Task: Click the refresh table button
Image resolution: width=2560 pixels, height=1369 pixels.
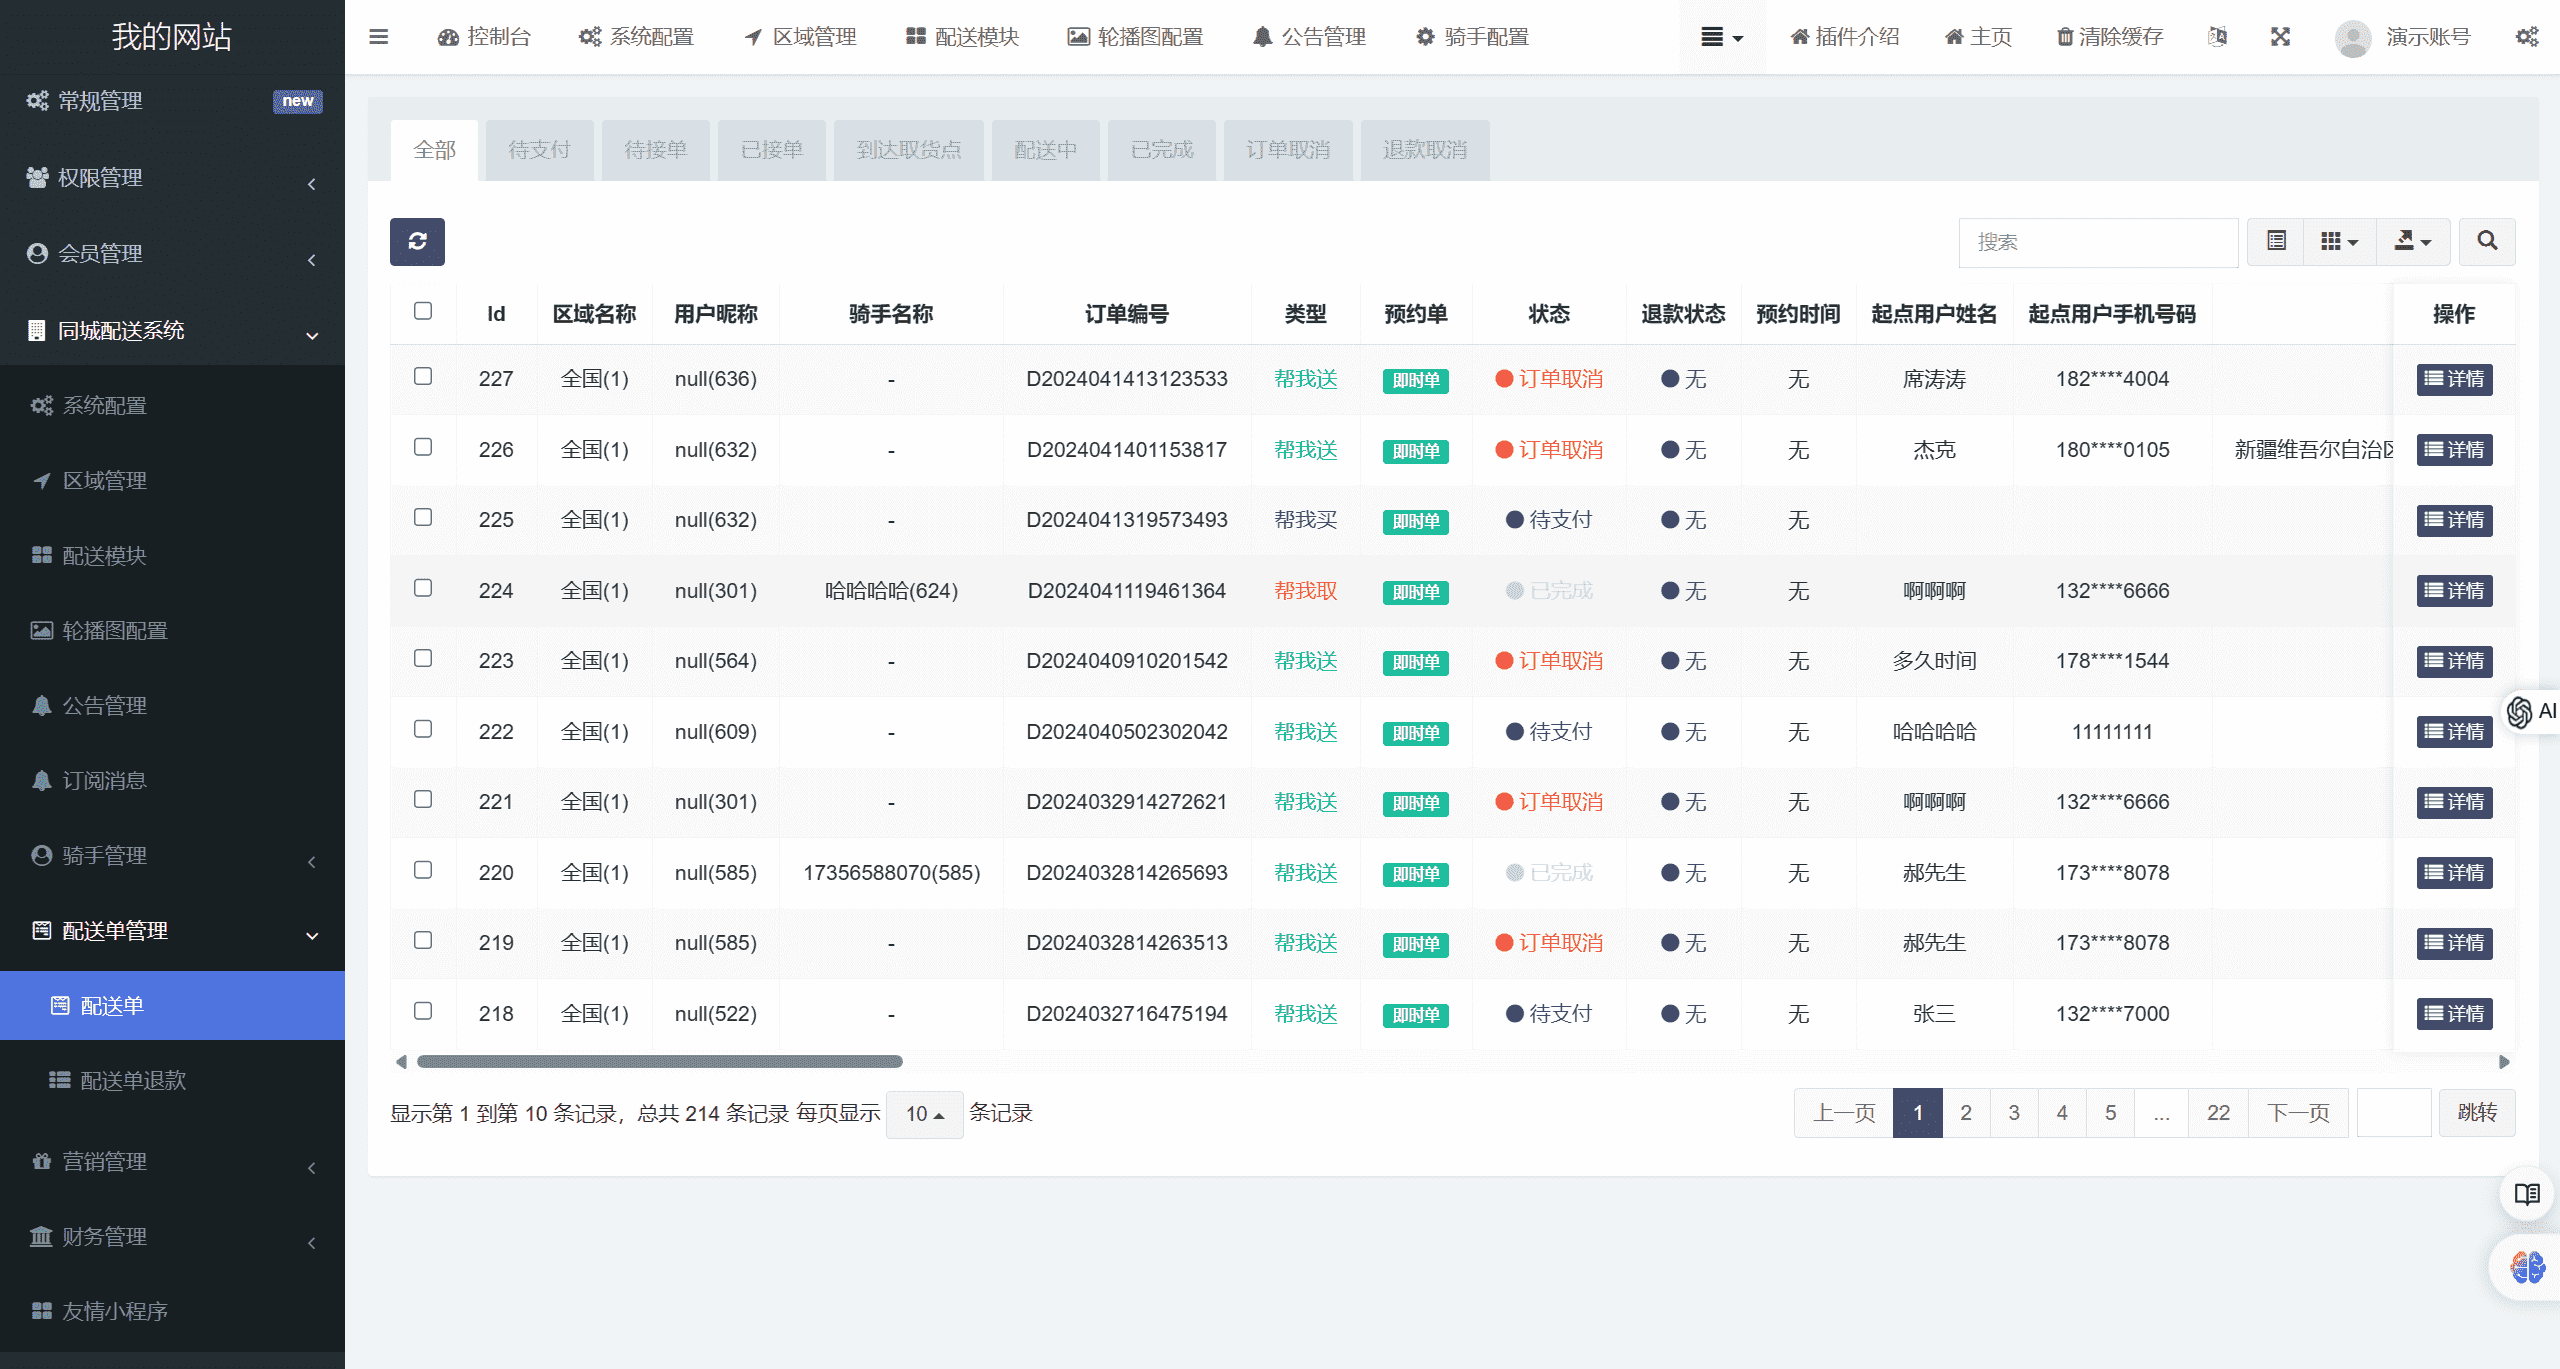Action: (x=417, y=242)
